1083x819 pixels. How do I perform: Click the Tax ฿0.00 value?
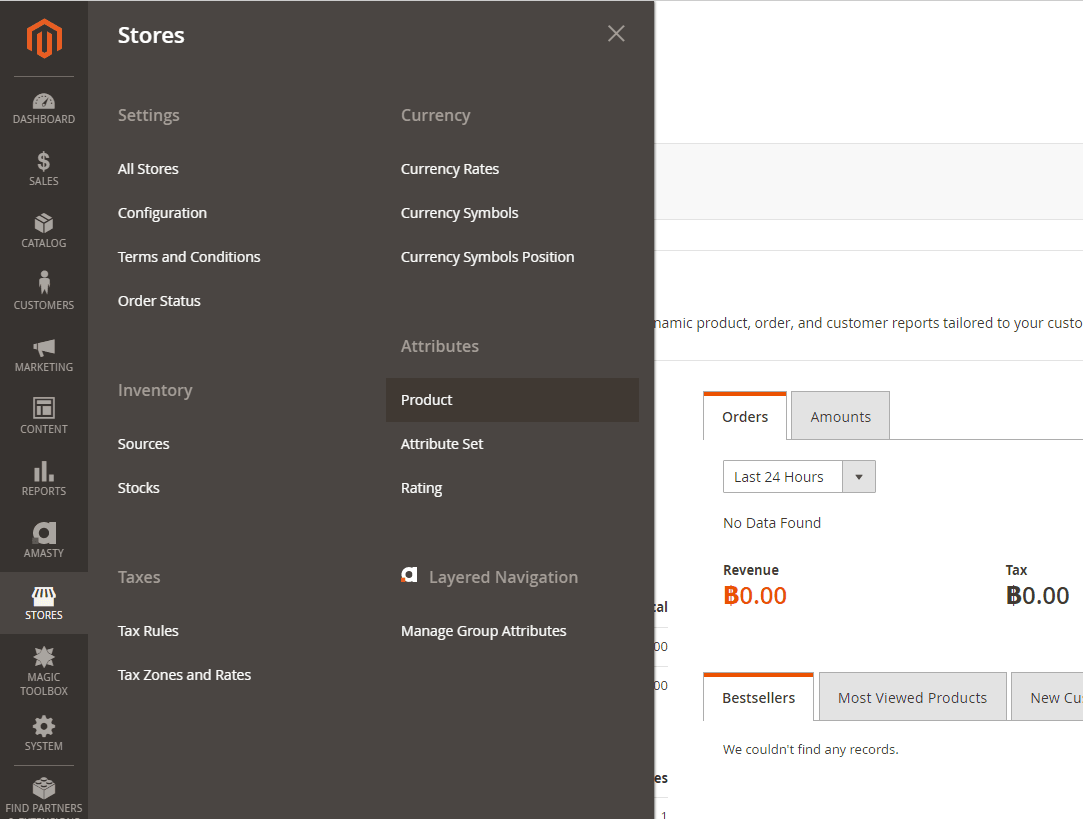1037,595
